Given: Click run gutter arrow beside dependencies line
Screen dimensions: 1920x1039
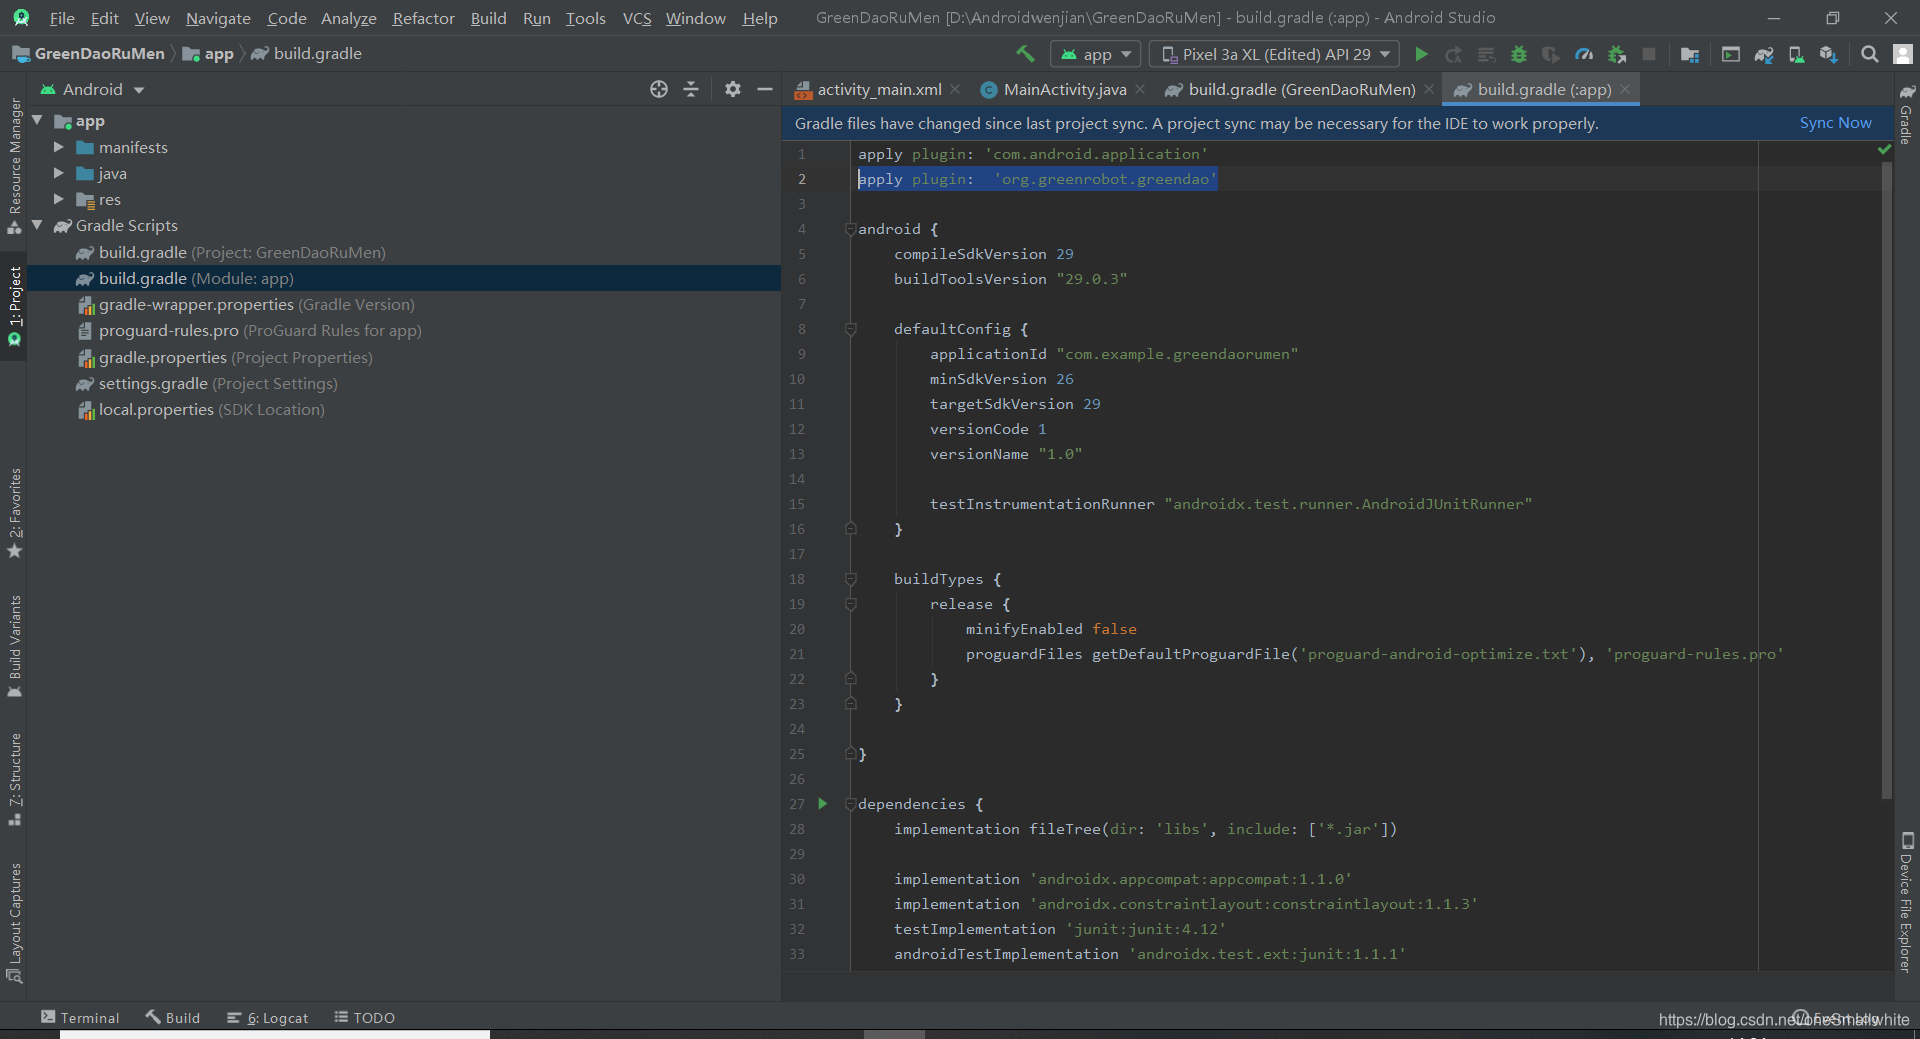Looking at the screenshot, I should coord(823,803).
